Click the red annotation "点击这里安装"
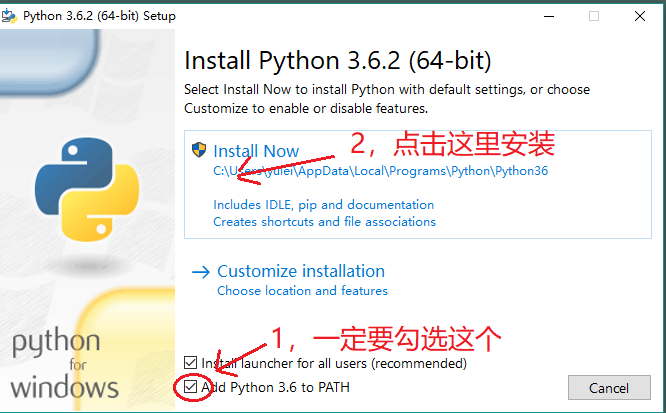The height and width of the screenshot is (413, 666). [474, 144]
